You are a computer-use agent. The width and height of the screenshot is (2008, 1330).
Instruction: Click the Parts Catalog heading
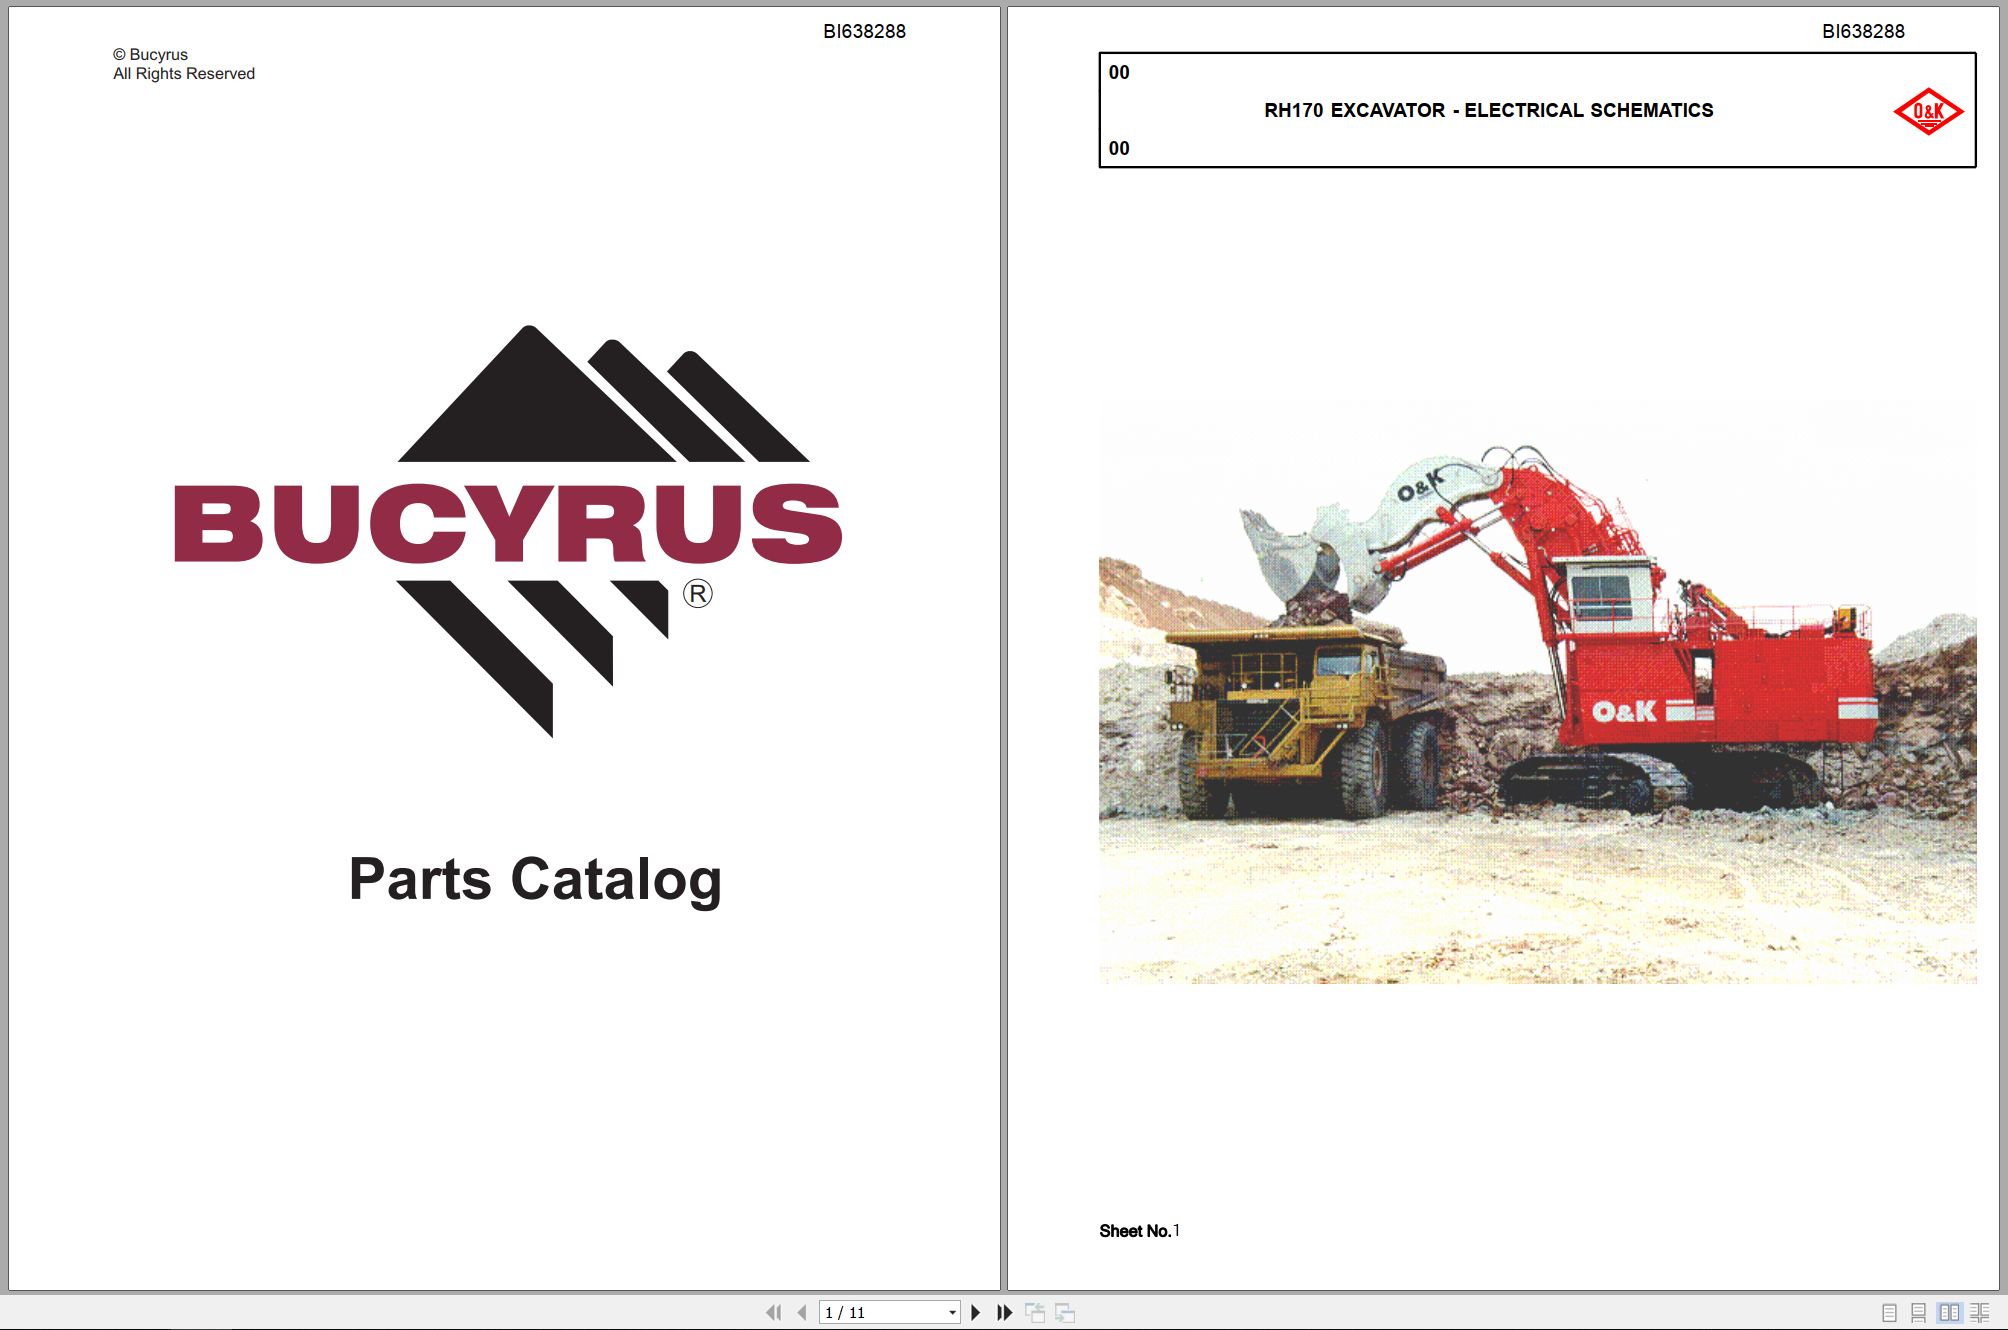click(535, 880)
